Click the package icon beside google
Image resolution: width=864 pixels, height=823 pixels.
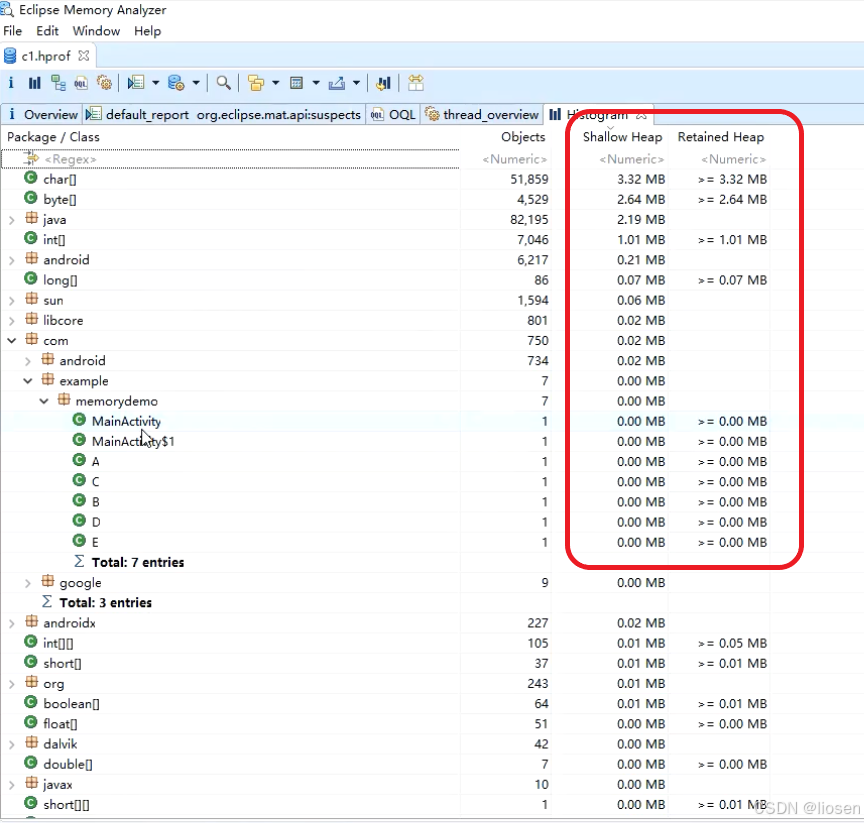[48, 581]
